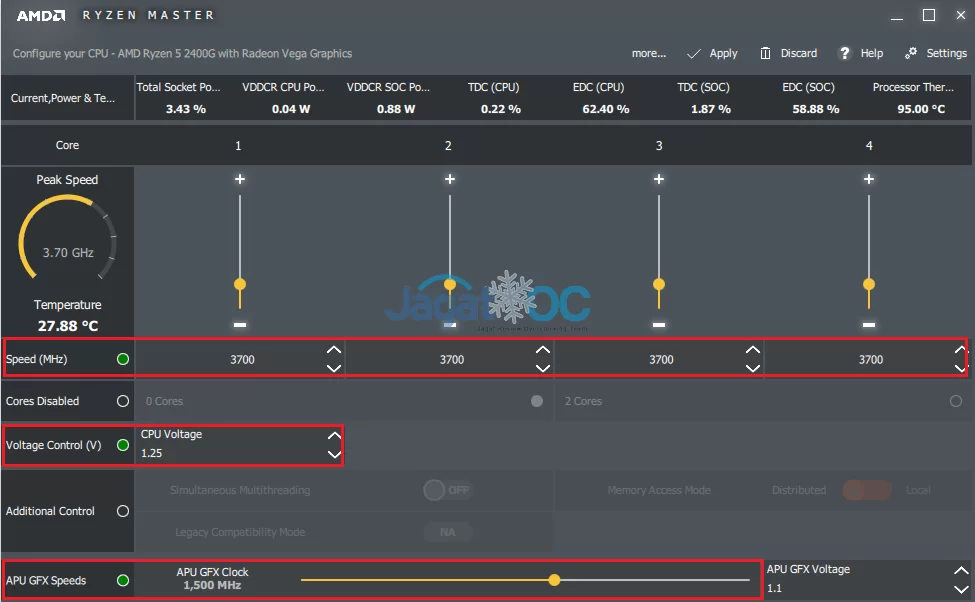
Task: Click the Help label
Action: pos(872,53)
